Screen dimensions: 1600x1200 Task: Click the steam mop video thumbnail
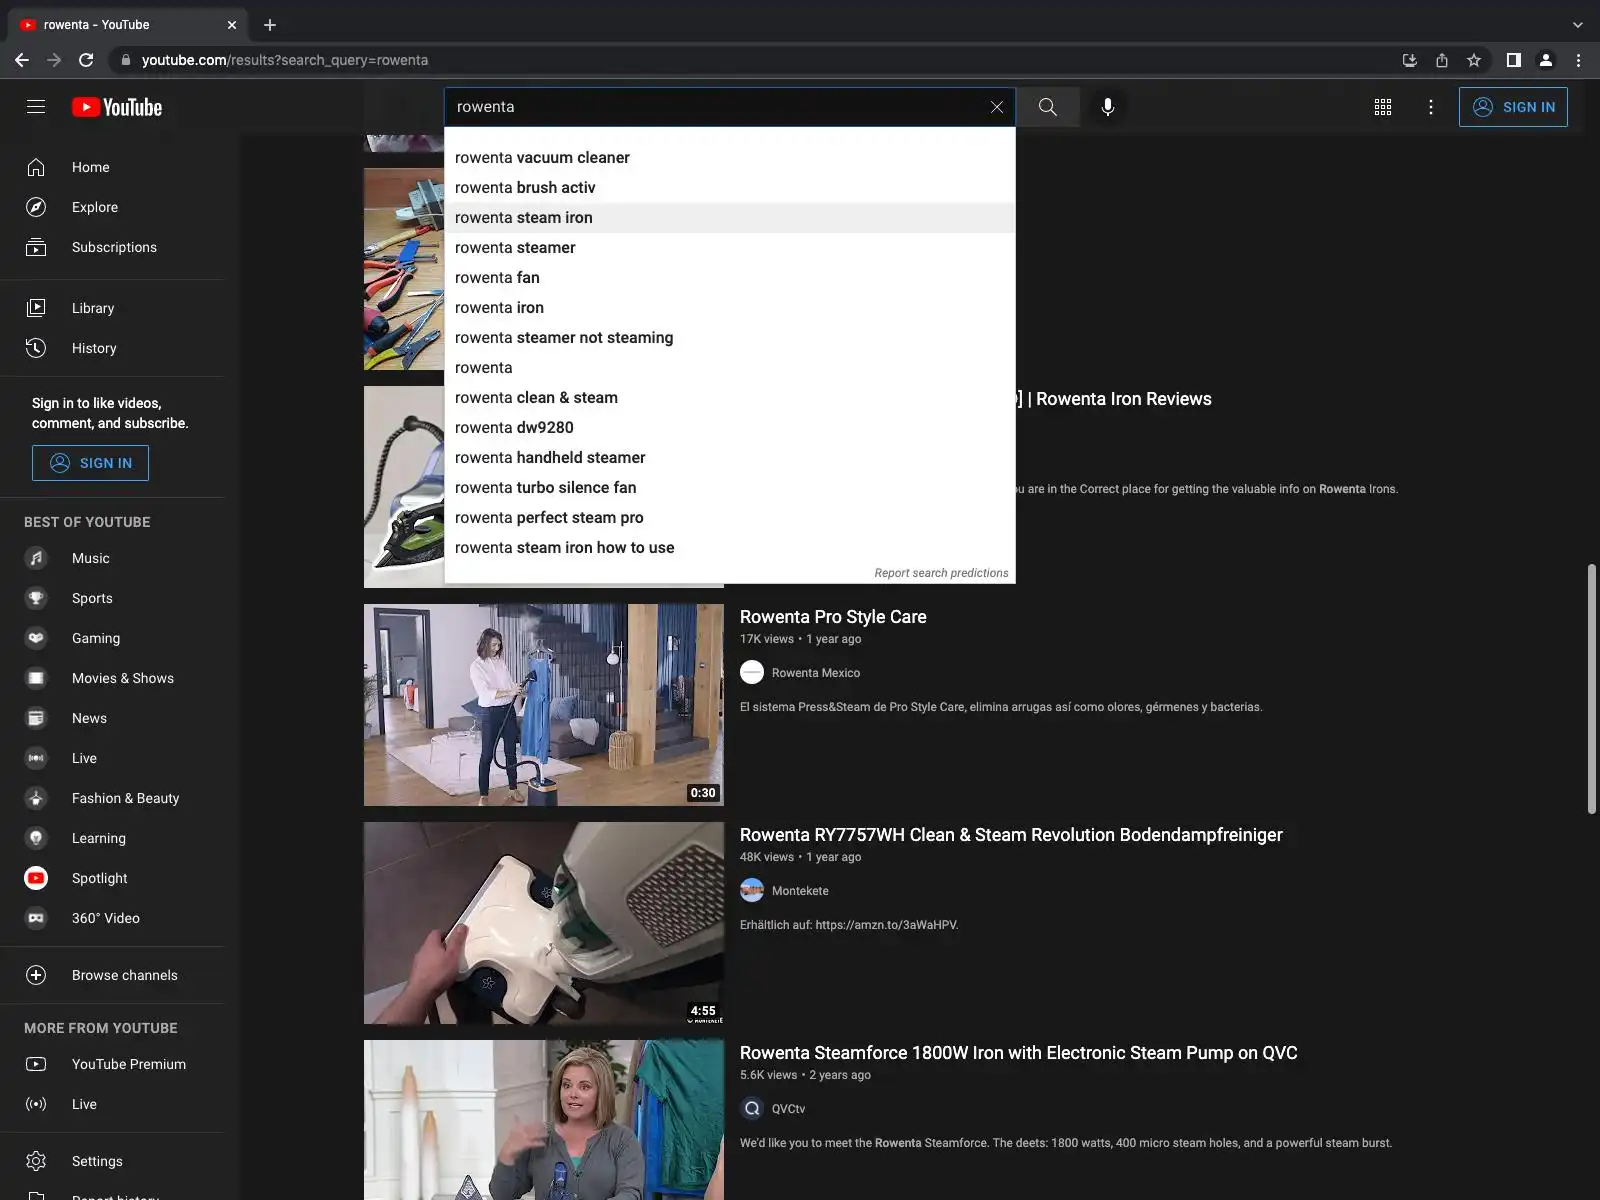point(544,923)
